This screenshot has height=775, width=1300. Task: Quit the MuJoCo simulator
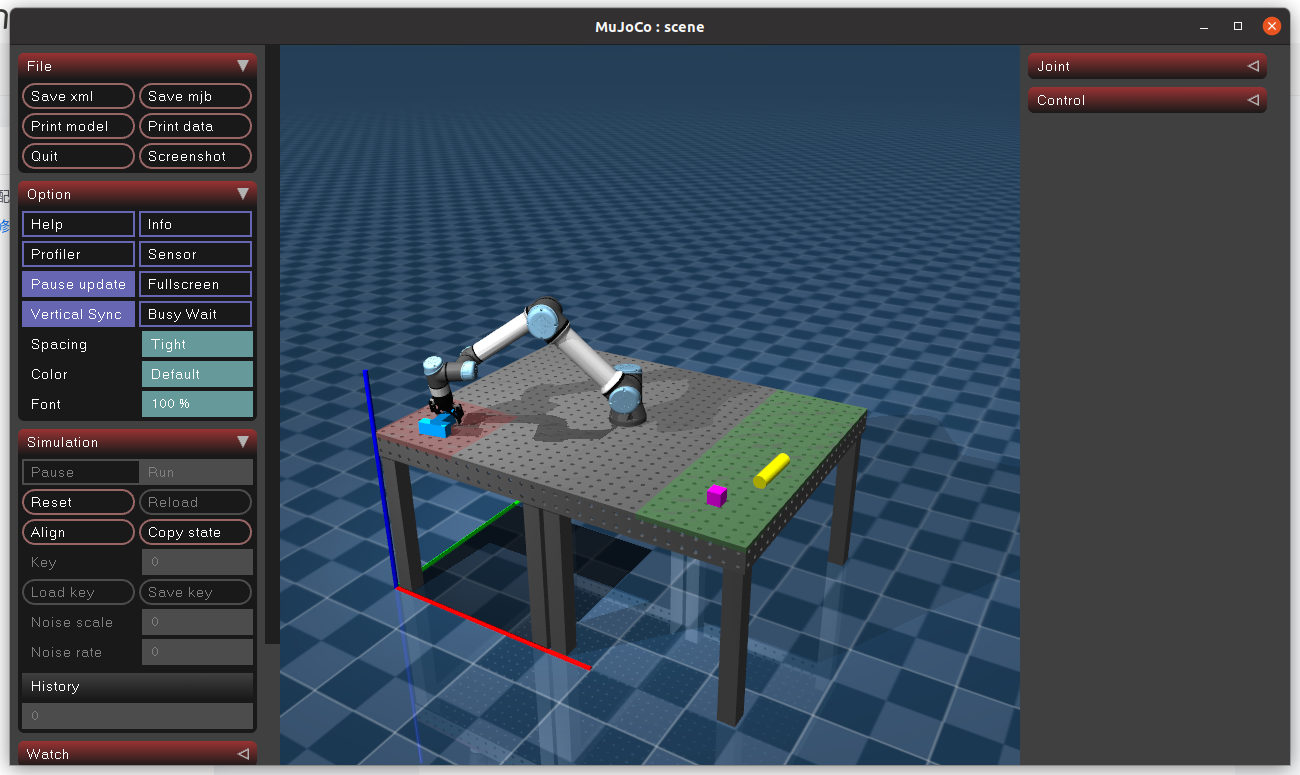pos(78,156)
